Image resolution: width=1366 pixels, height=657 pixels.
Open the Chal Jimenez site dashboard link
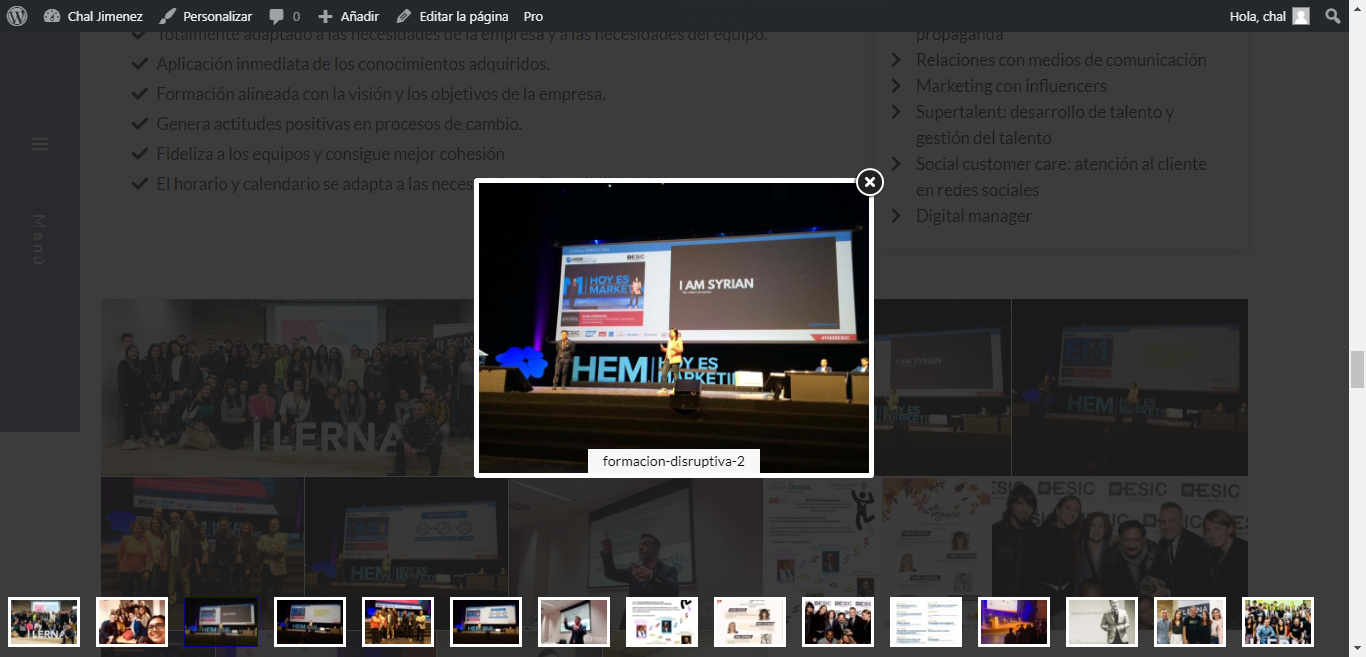tap(93, 16)
